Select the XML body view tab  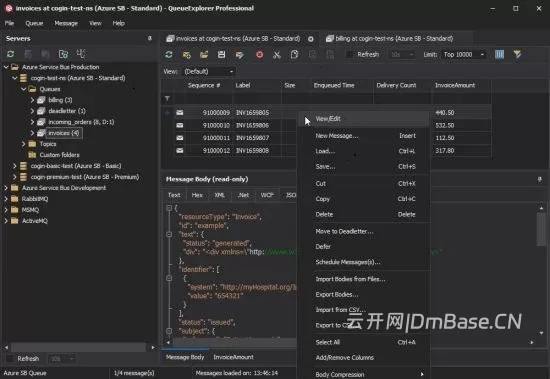coord(220,195)
